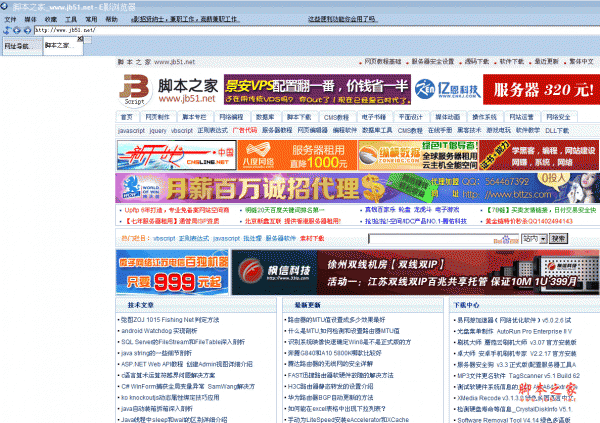The image size is (600, 423).
Task: Expand the 站内 search scope dropdown
Action: pyautogui.click(x=534, y=239)
